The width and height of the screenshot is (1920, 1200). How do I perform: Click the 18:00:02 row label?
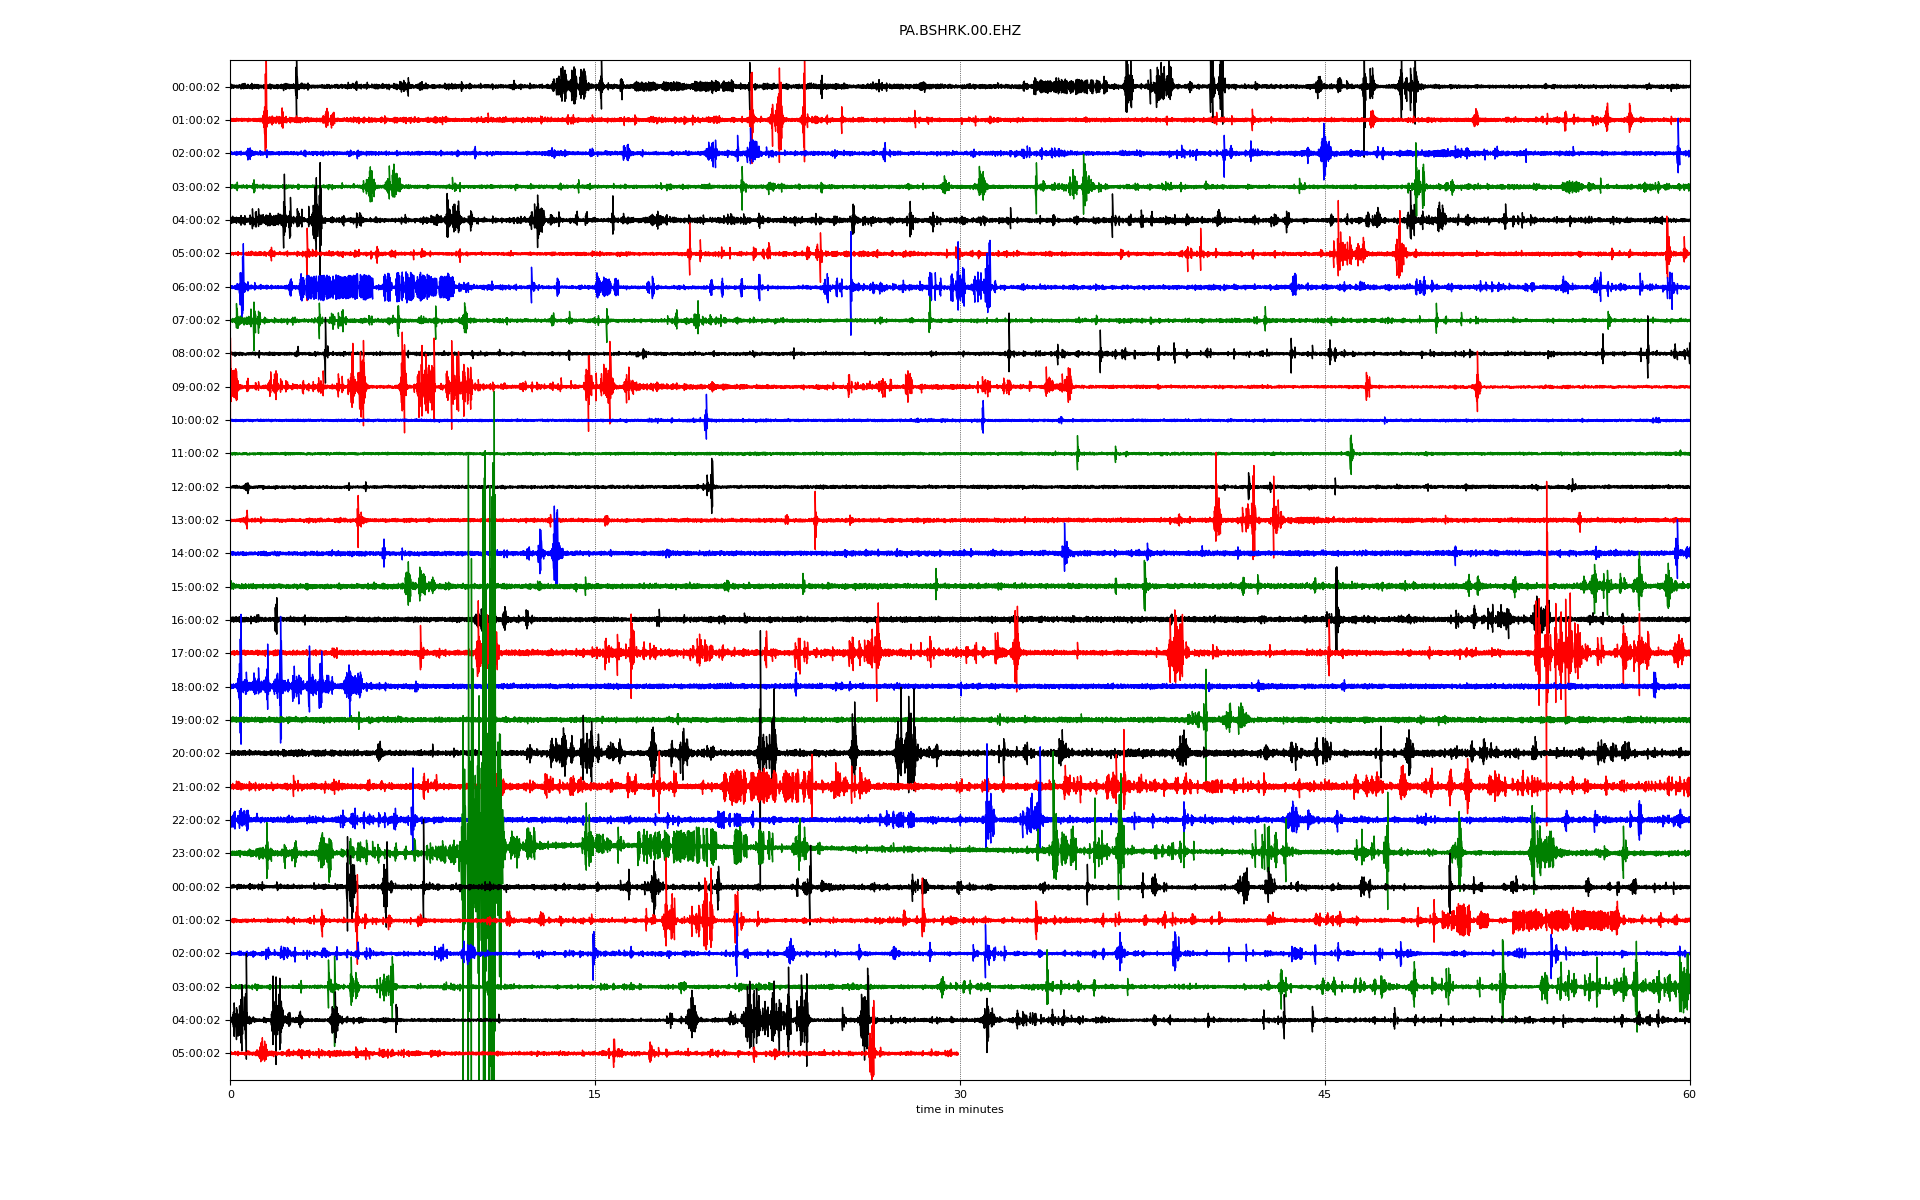(195, 687)
